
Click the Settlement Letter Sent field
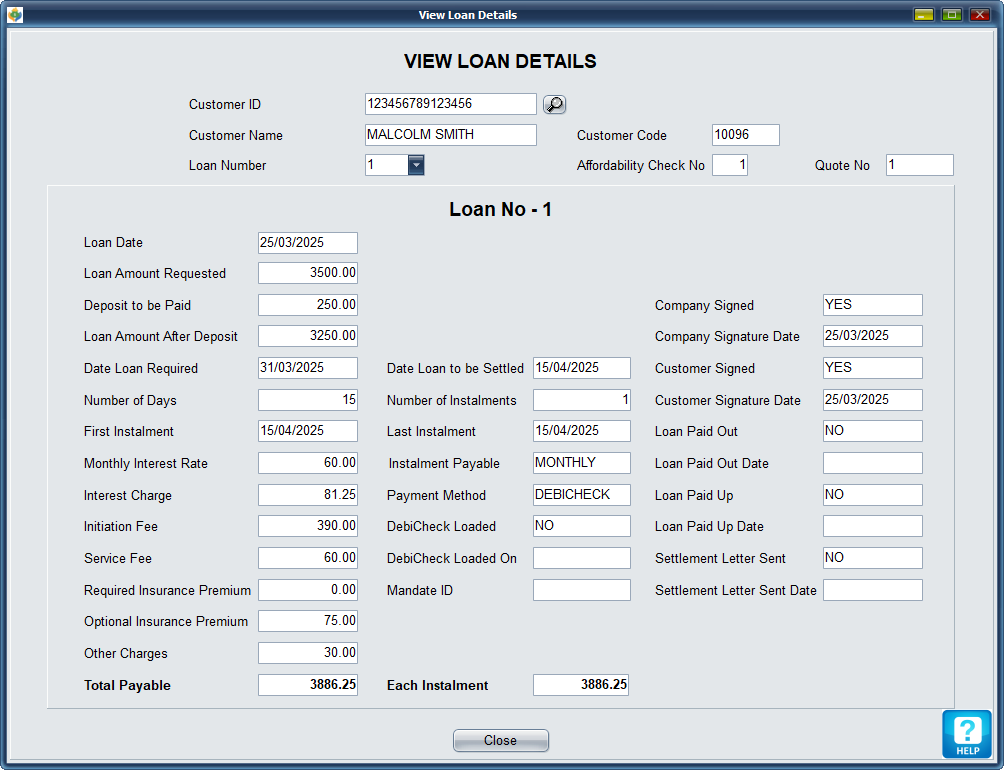point(872,558)
